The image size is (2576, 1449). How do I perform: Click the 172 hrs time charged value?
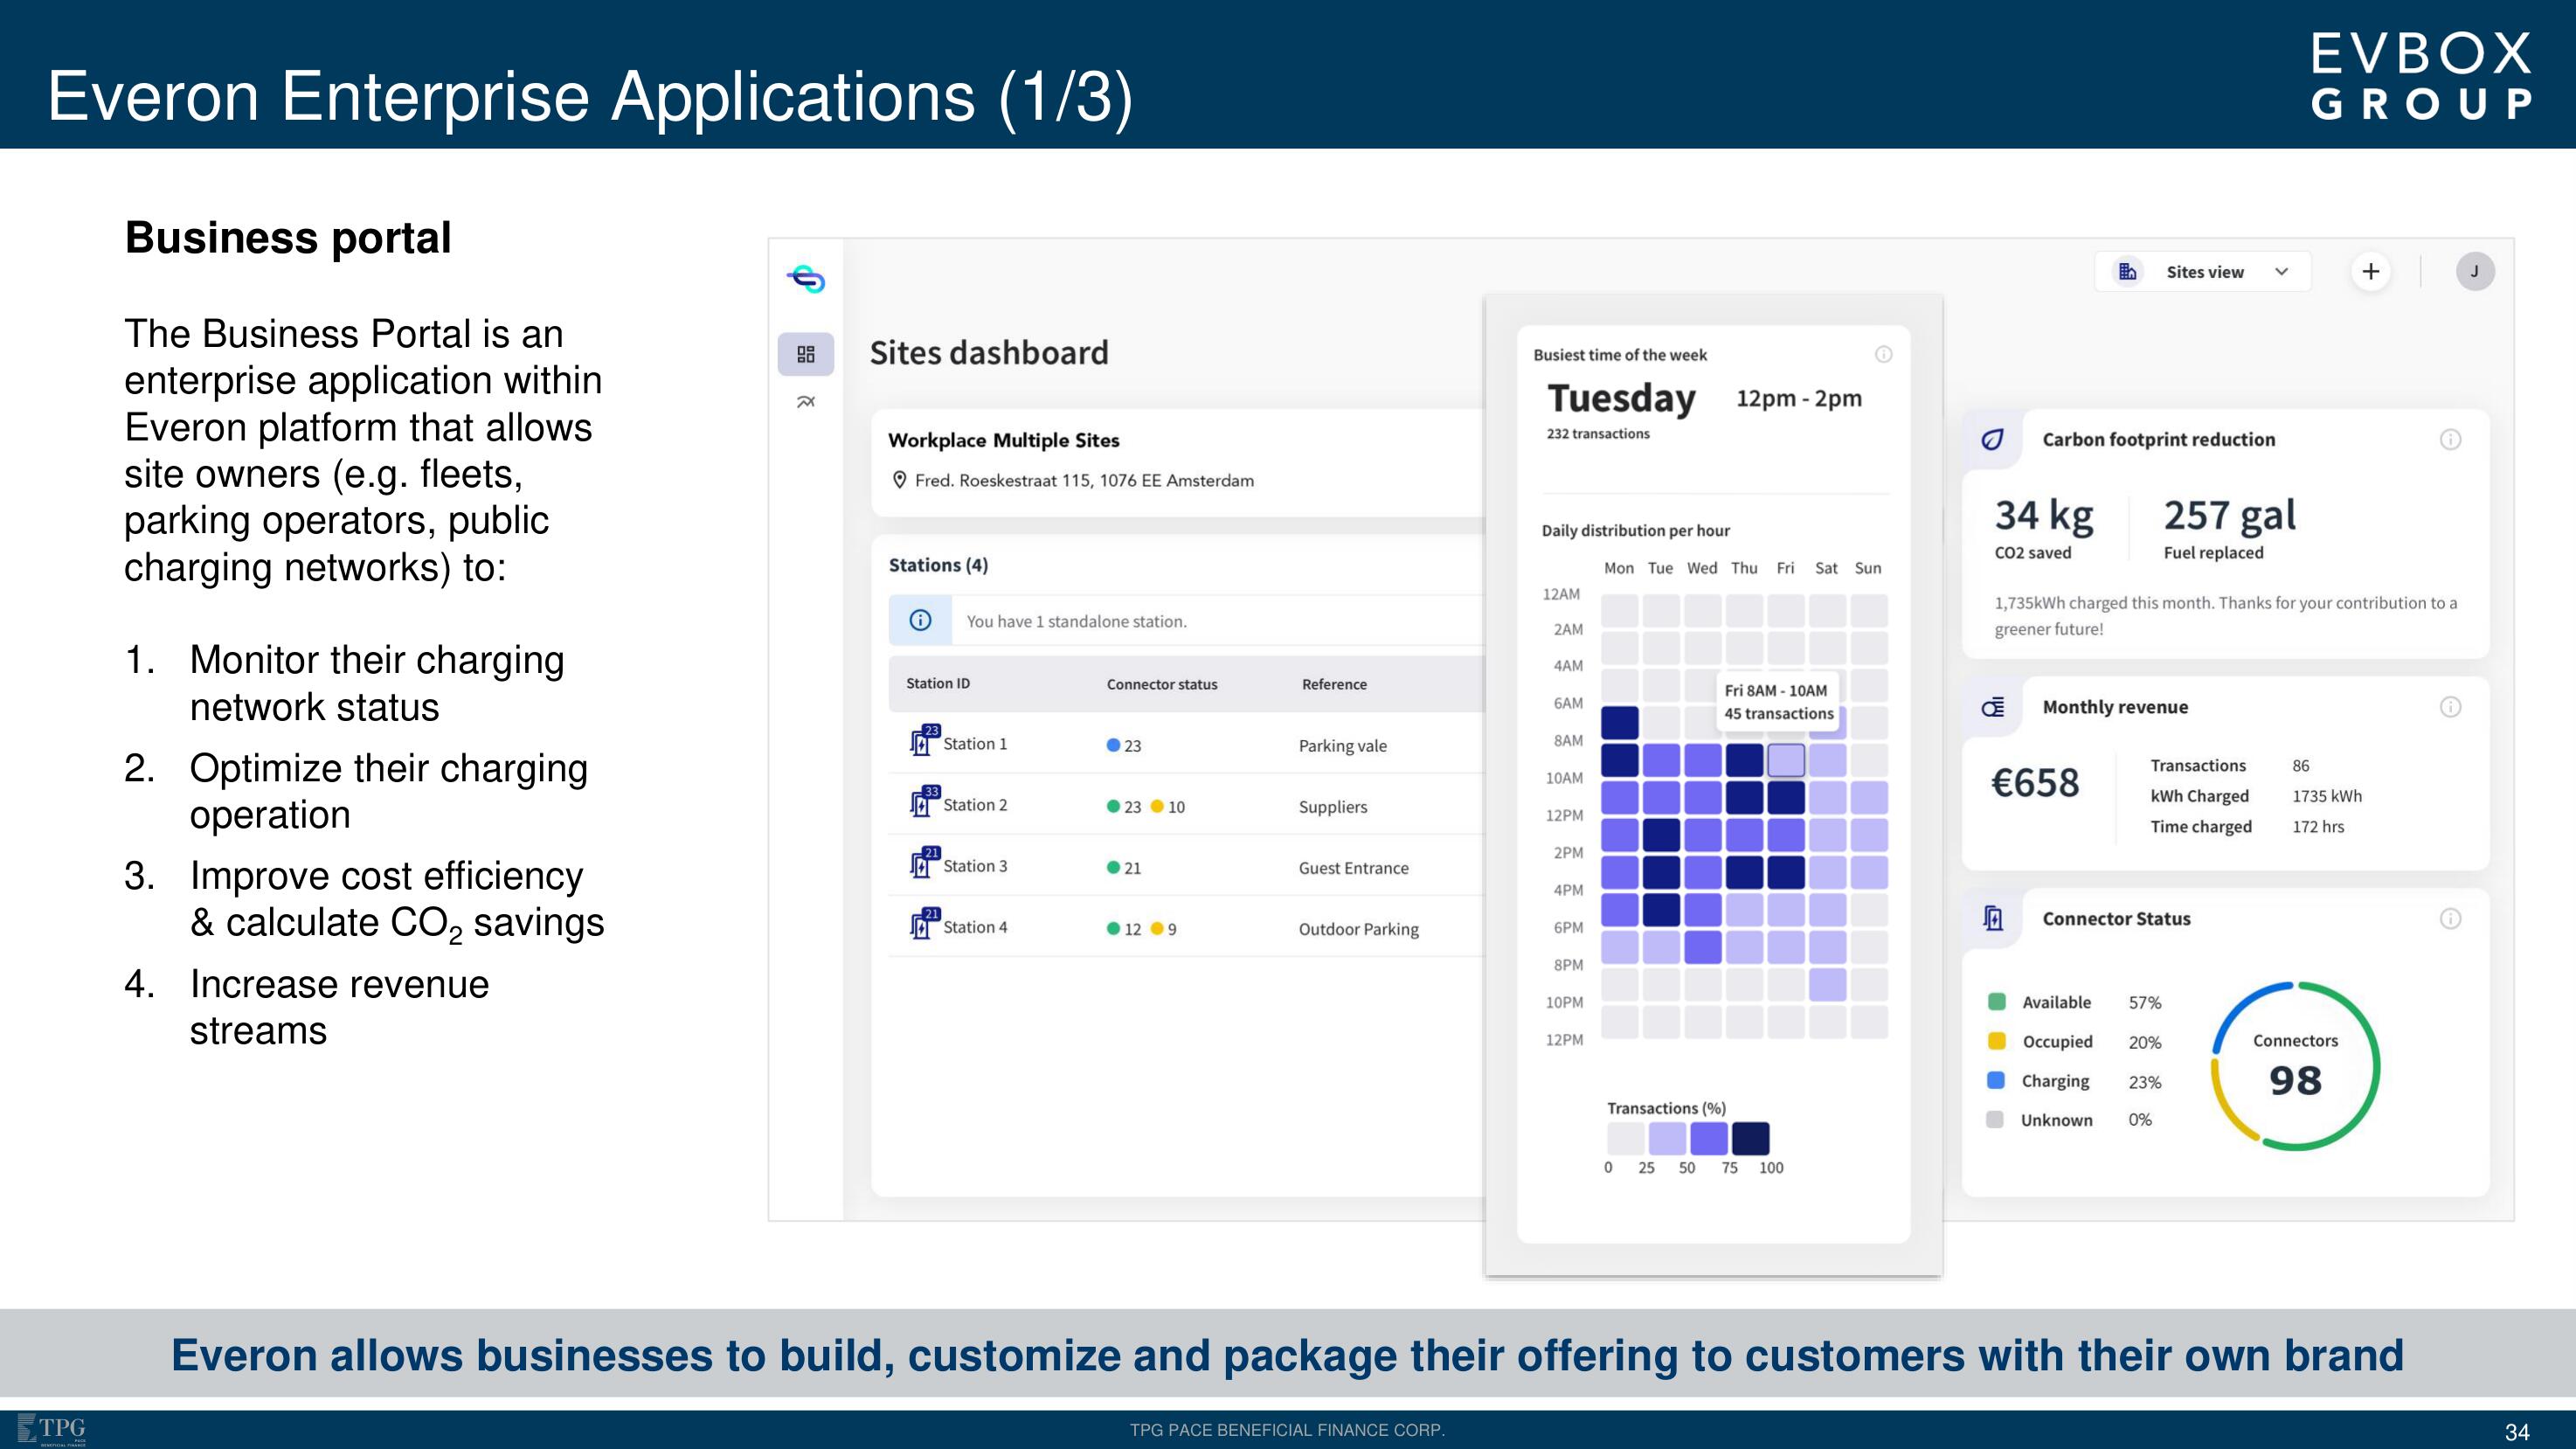click(x=2317, y=826)
